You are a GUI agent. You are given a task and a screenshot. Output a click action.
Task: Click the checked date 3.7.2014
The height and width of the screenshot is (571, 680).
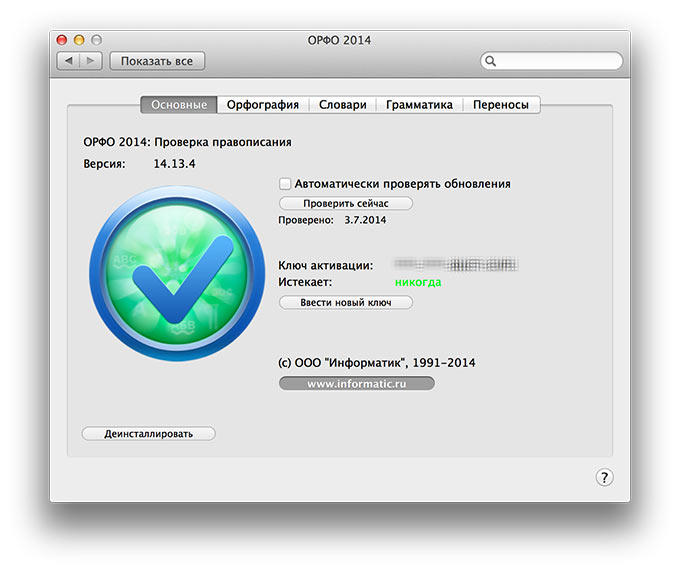[365, 220]
